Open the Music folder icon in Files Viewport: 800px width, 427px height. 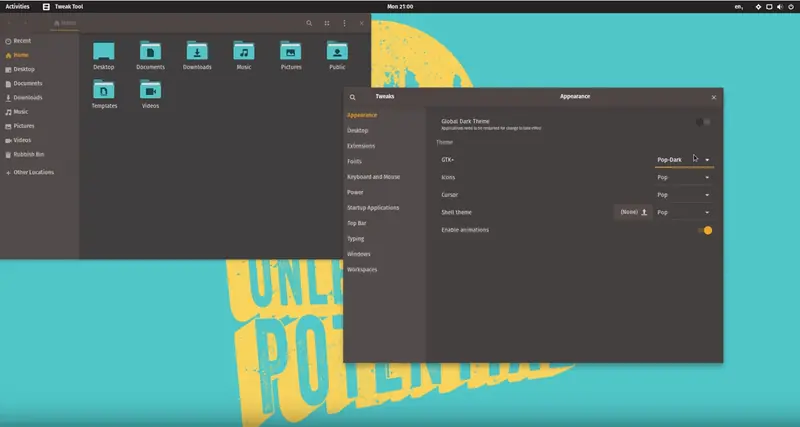coord(244,51)
